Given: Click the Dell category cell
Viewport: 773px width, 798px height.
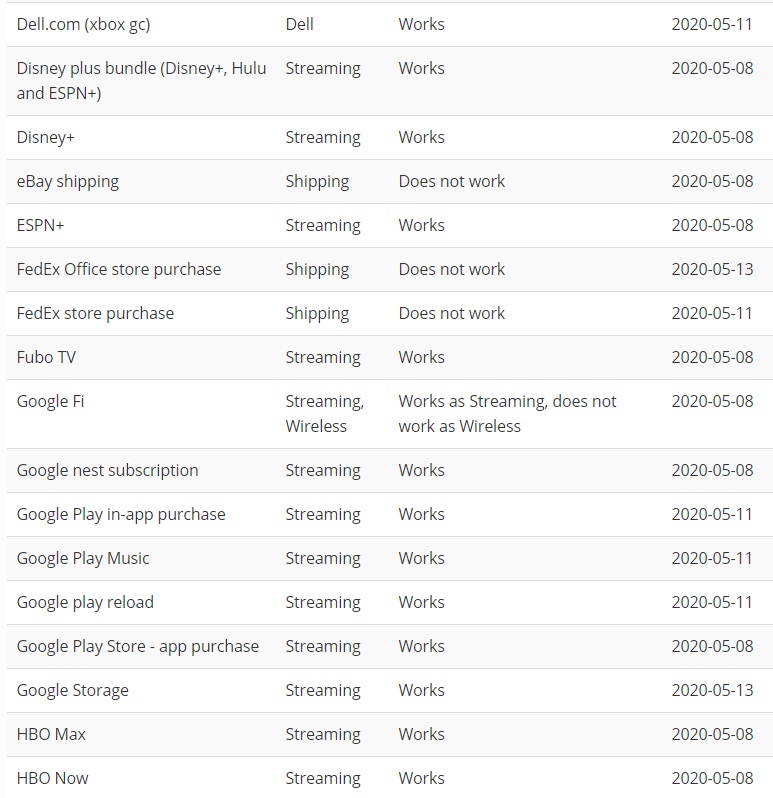Looking at the screenshot, I should coord(299,24).
